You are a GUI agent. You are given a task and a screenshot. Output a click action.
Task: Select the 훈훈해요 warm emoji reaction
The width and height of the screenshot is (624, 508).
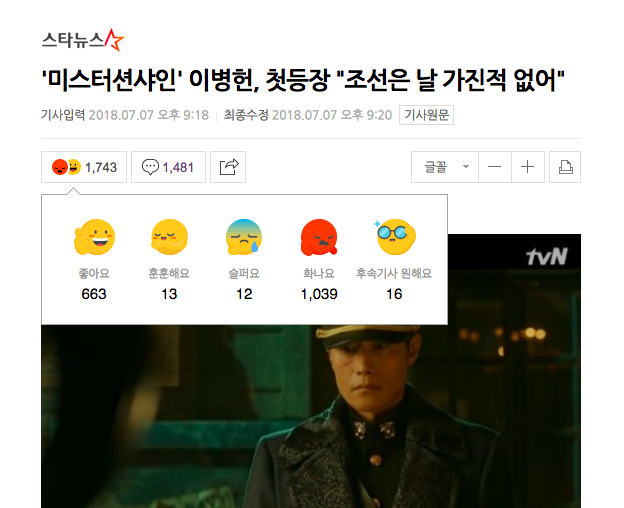coord(169,237)
